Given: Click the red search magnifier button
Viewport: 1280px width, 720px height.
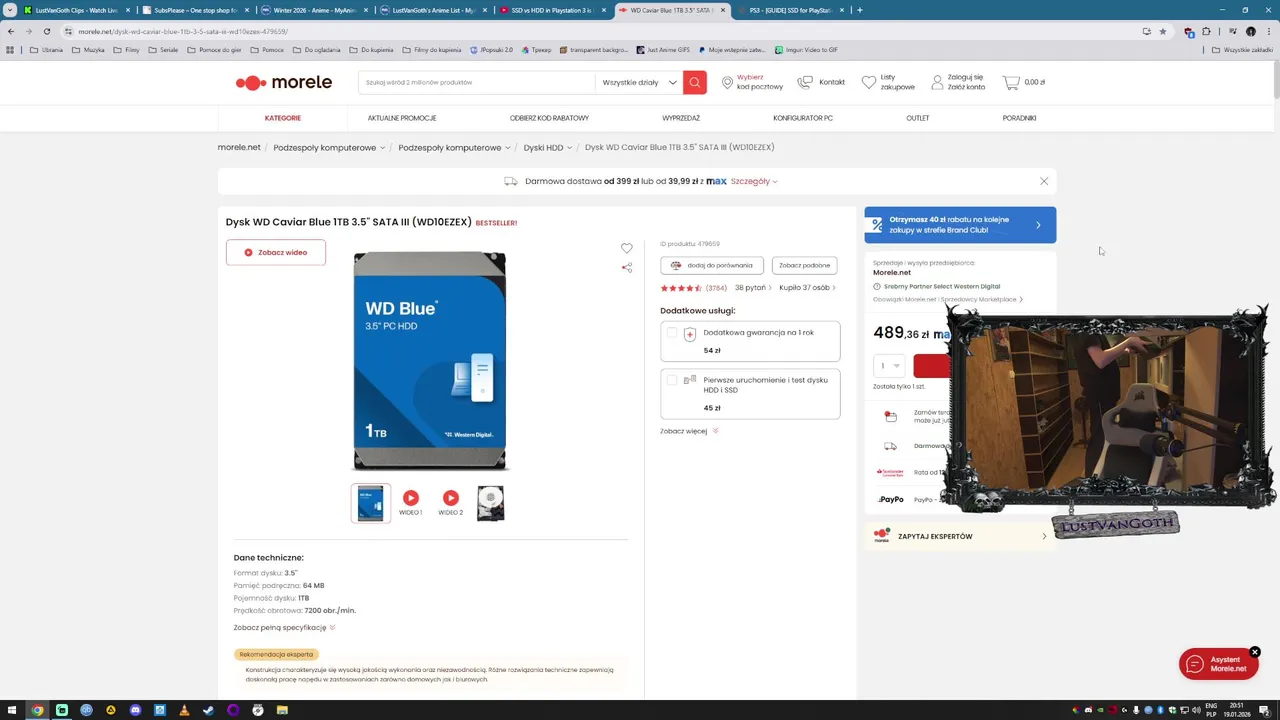Looking at the screenshot, I should [695, 82].
